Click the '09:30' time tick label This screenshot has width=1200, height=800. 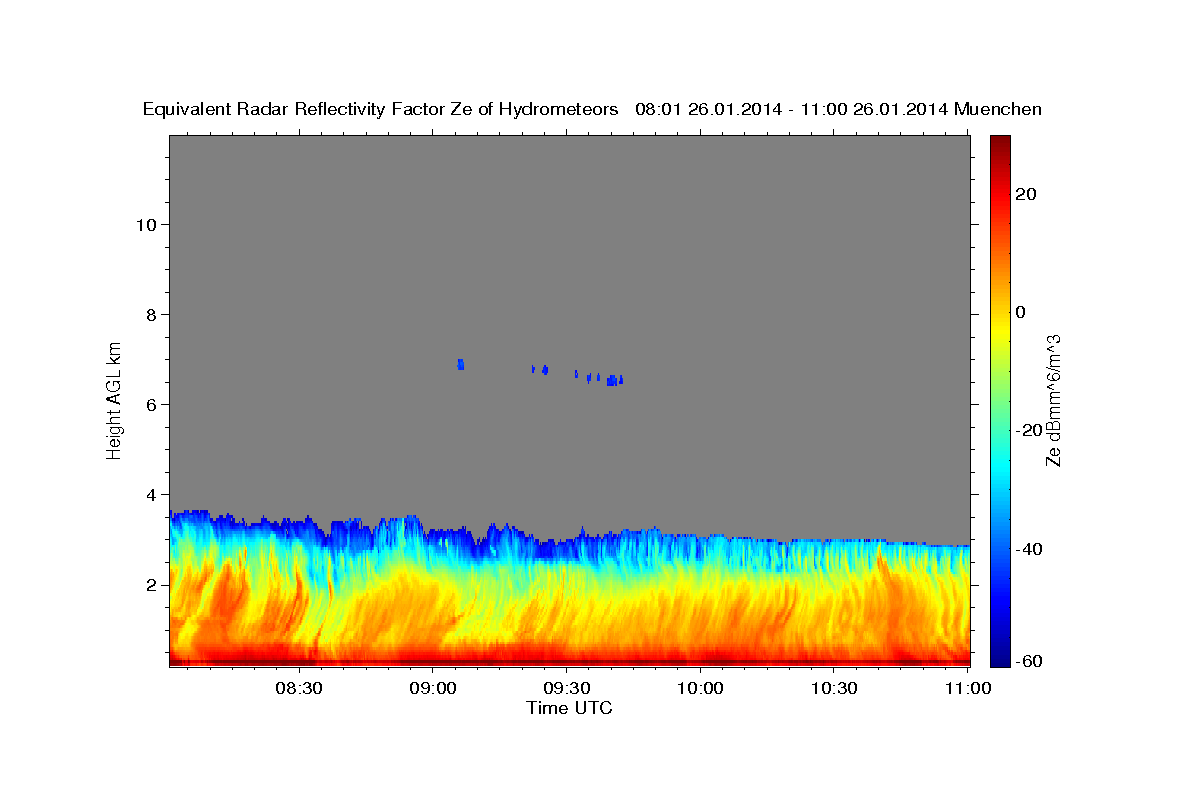tap(567, 688)
